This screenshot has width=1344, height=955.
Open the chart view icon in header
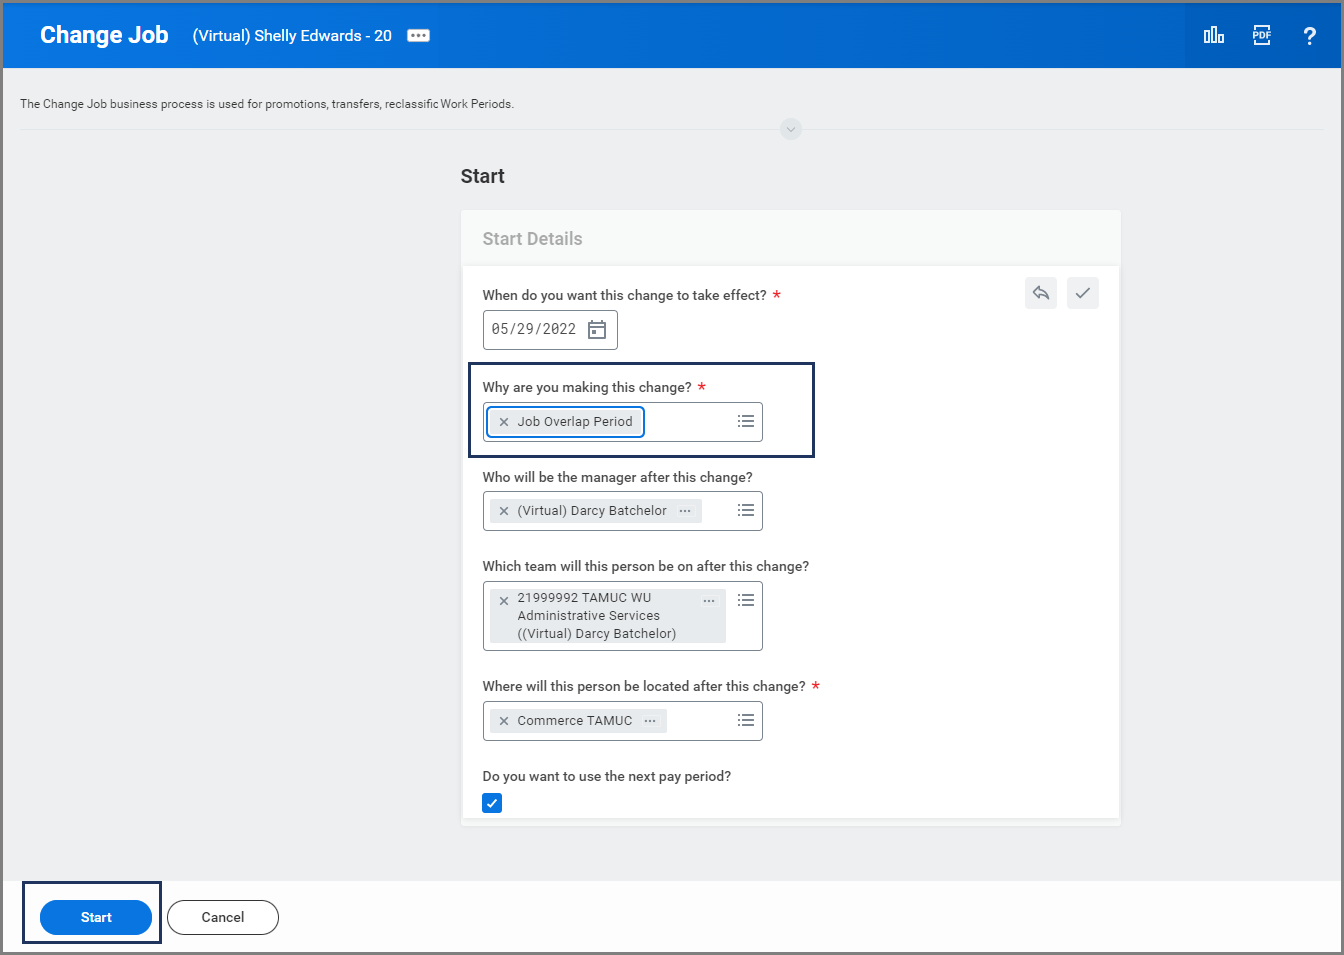[x=1213, y=36]
